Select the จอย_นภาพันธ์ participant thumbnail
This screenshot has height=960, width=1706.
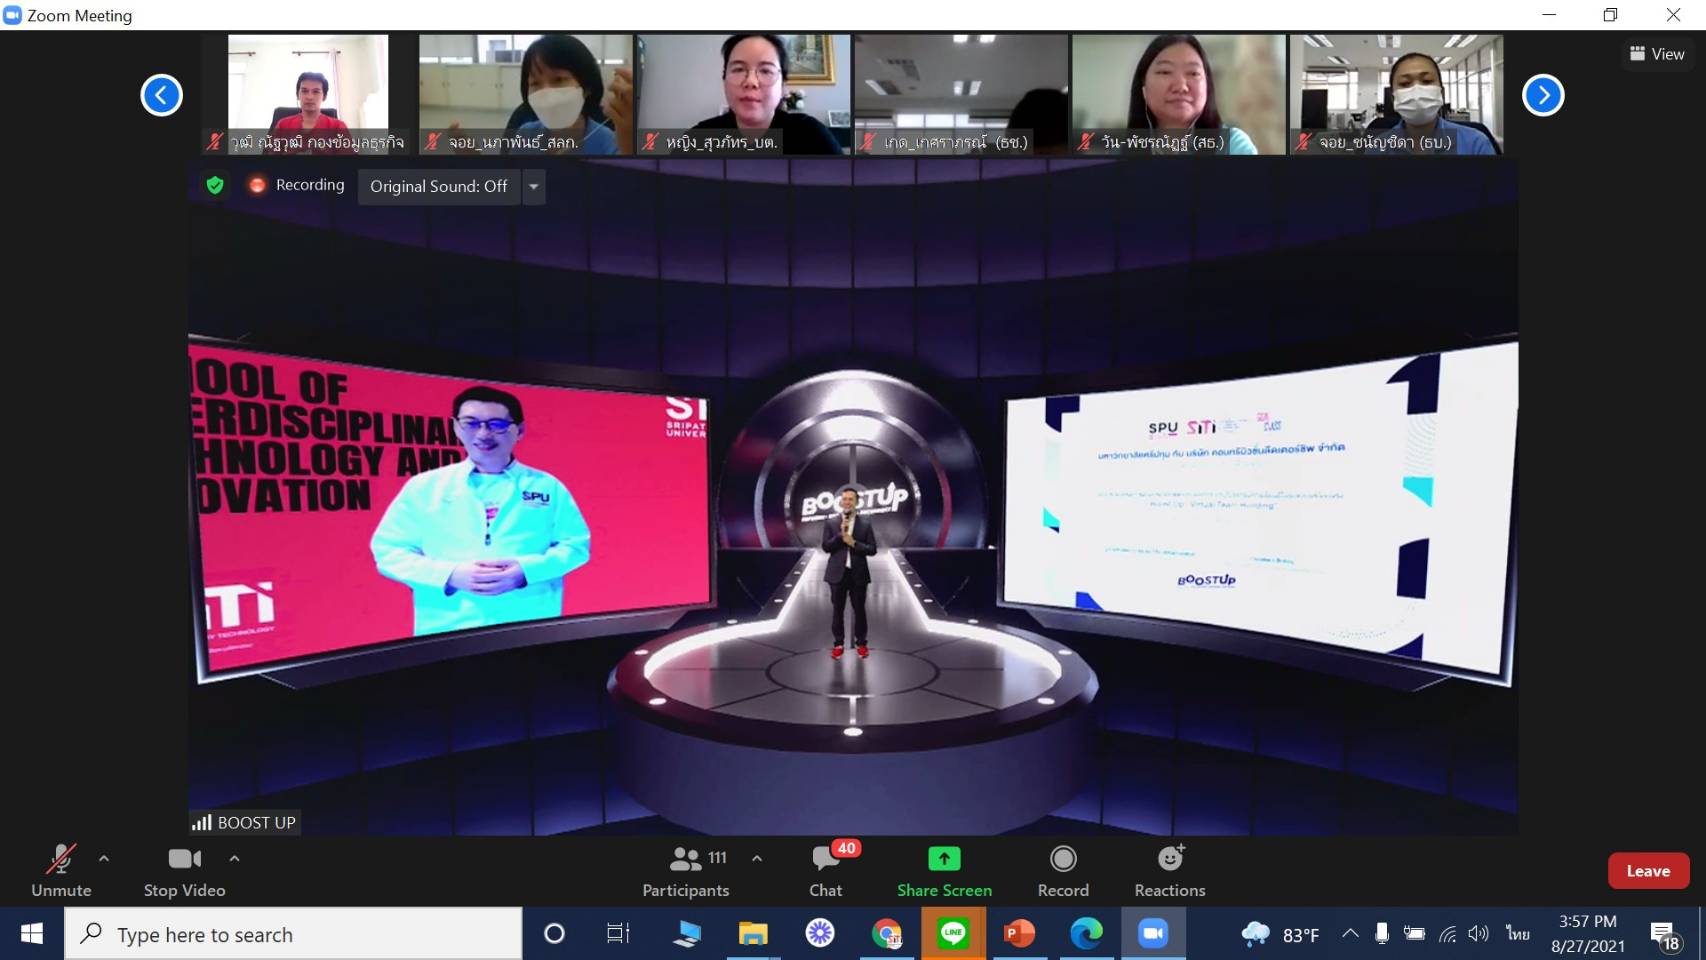coord(525,94)
